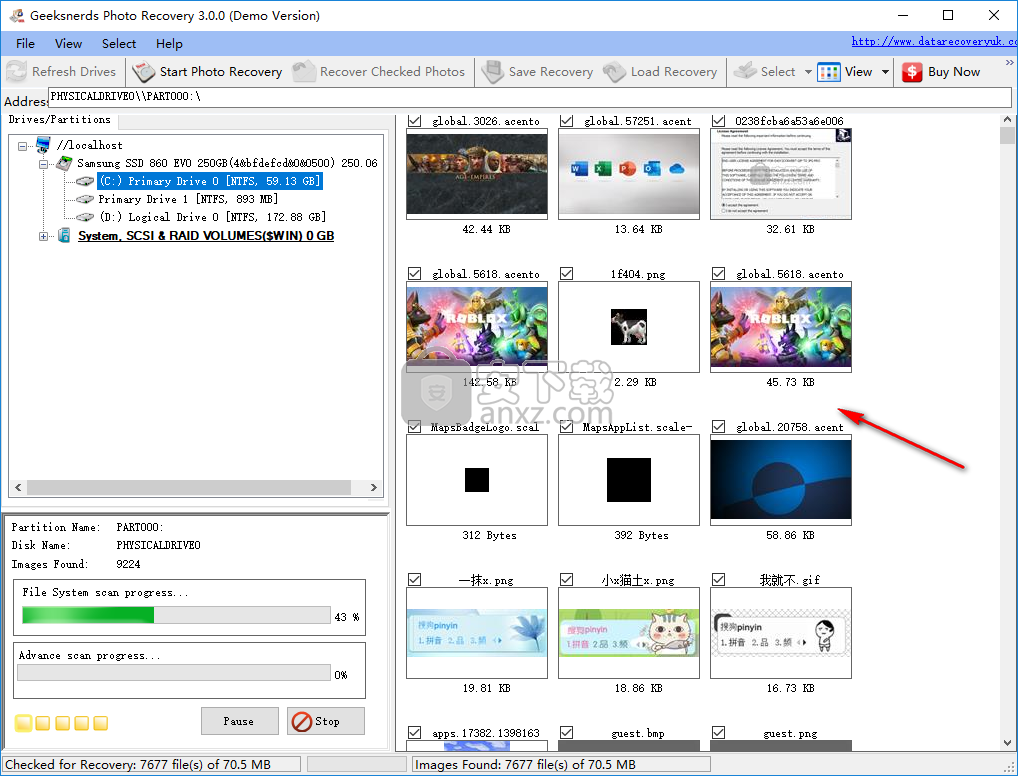Uncheck the apps.17382.1398163 checkbox
The image size is (1018, 776).
[x=414, y=732]
